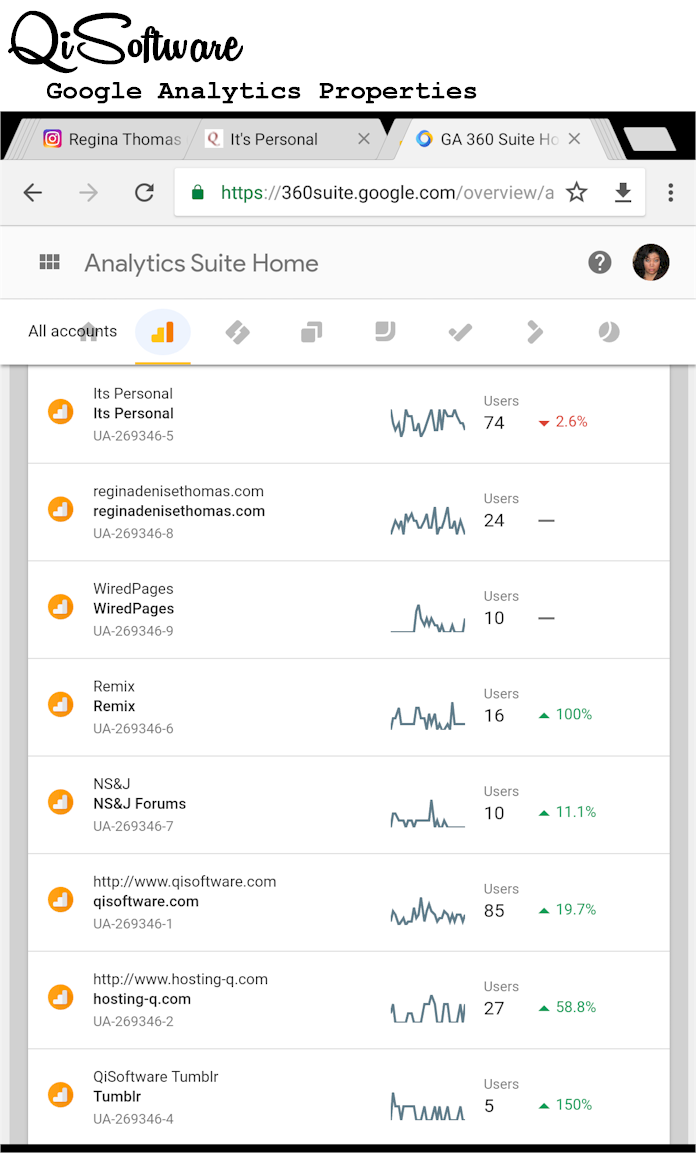The width and height of the screenshot is (697, 1154).
Task: Open the Tumblr property
Action: tap(117, 1097)
